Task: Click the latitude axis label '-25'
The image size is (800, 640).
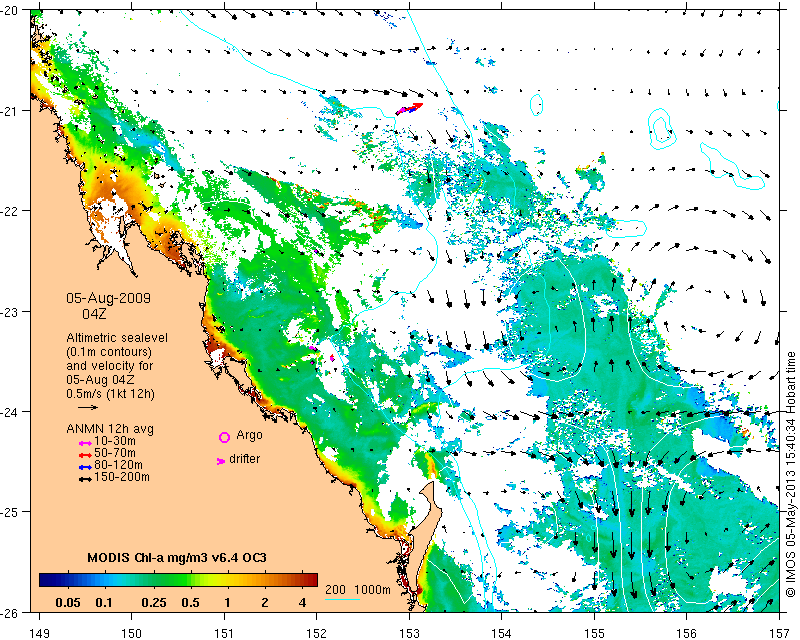Action: click(11, 512)
